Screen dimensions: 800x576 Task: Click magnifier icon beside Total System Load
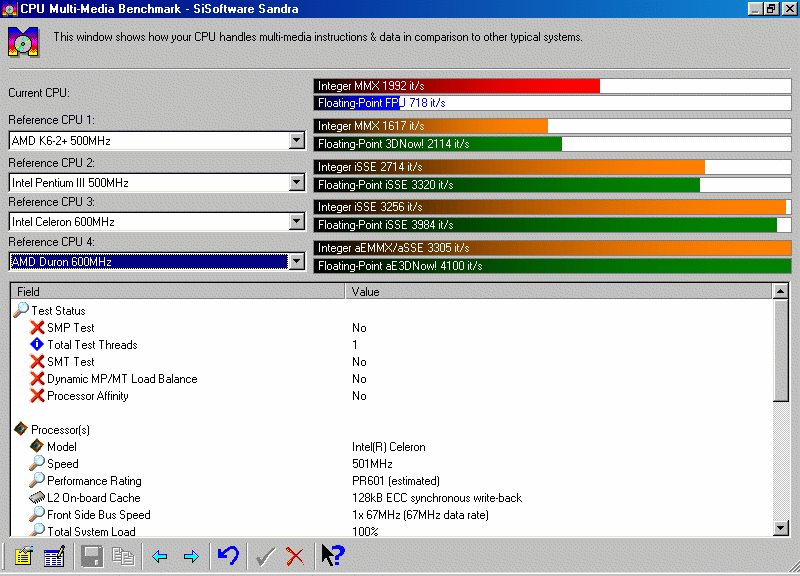(x=37, y=530)
